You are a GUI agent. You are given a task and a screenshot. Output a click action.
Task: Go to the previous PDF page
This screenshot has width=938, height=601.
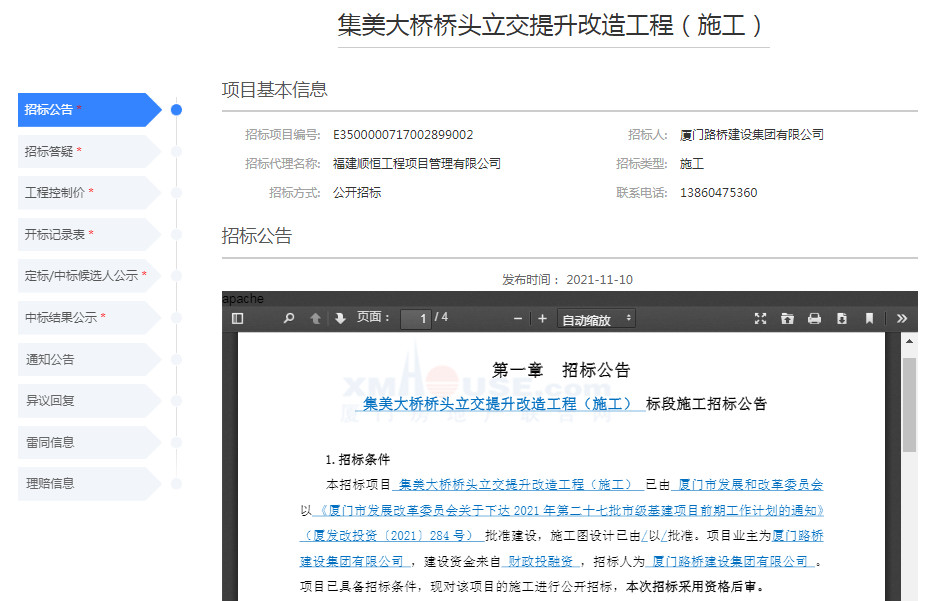point(315,319)
